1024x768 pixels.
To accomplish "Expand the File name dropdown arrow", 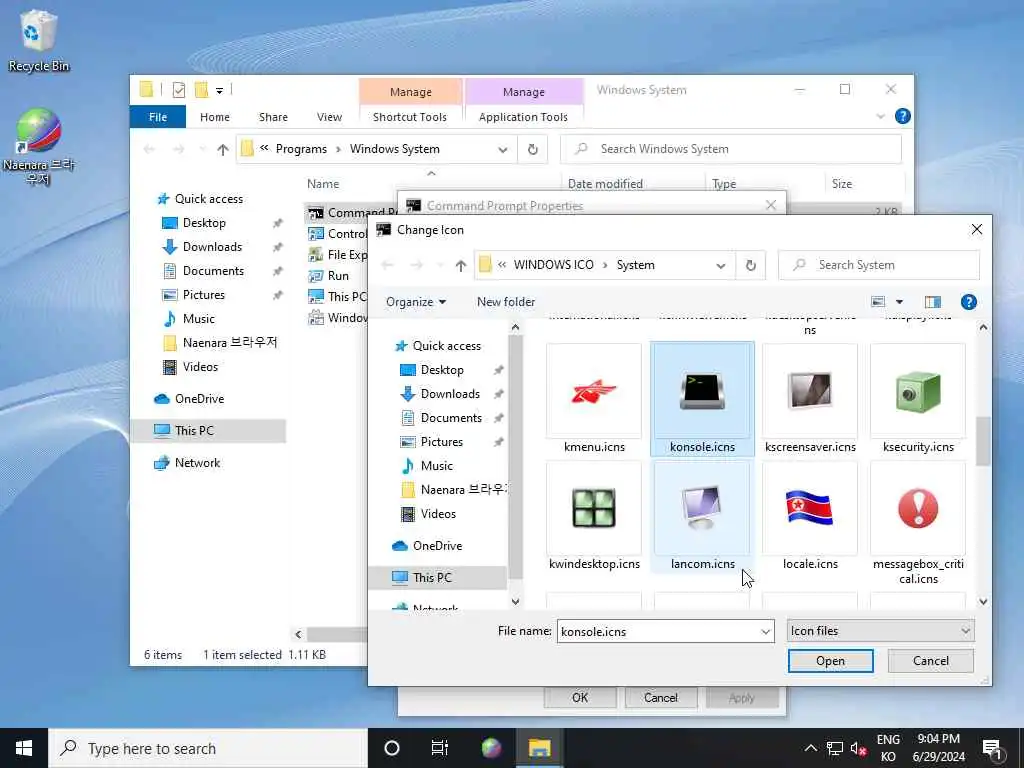I will coord(765,632).
